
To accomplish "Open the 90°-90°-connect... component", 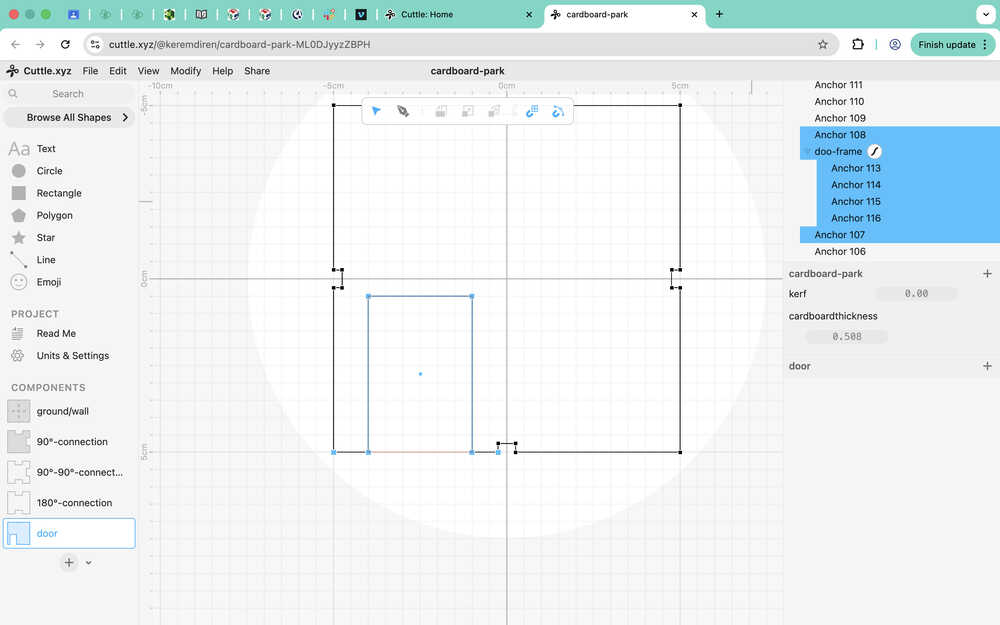I will pyautogui.click(x=69, y=473).
